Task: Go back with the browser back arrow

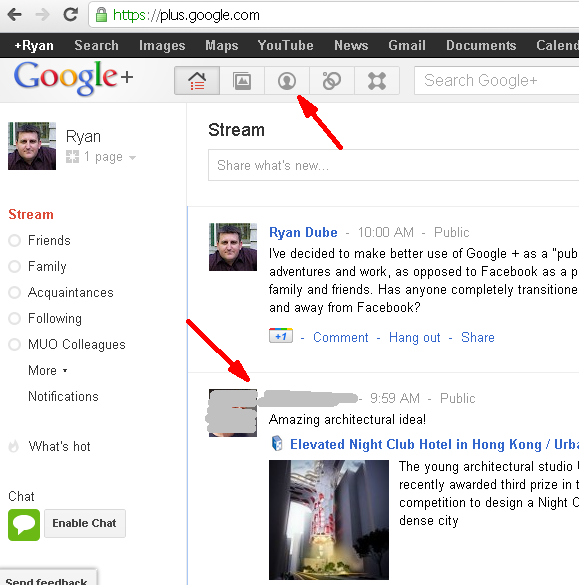Action: point(15,15)
